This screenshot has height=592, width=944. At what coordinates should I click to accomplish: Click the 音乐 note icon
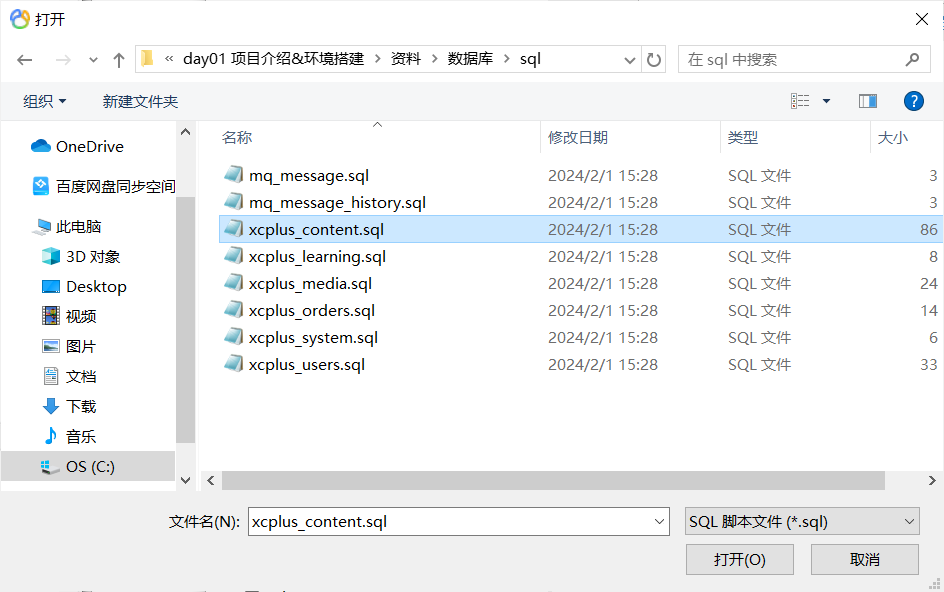(x=51, y=436)
